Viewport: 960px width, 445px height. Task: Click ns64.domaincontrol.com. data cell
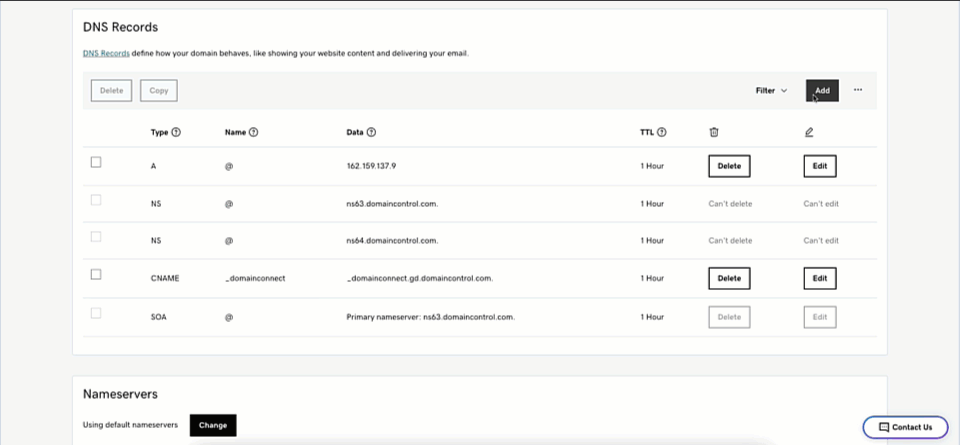392,241
